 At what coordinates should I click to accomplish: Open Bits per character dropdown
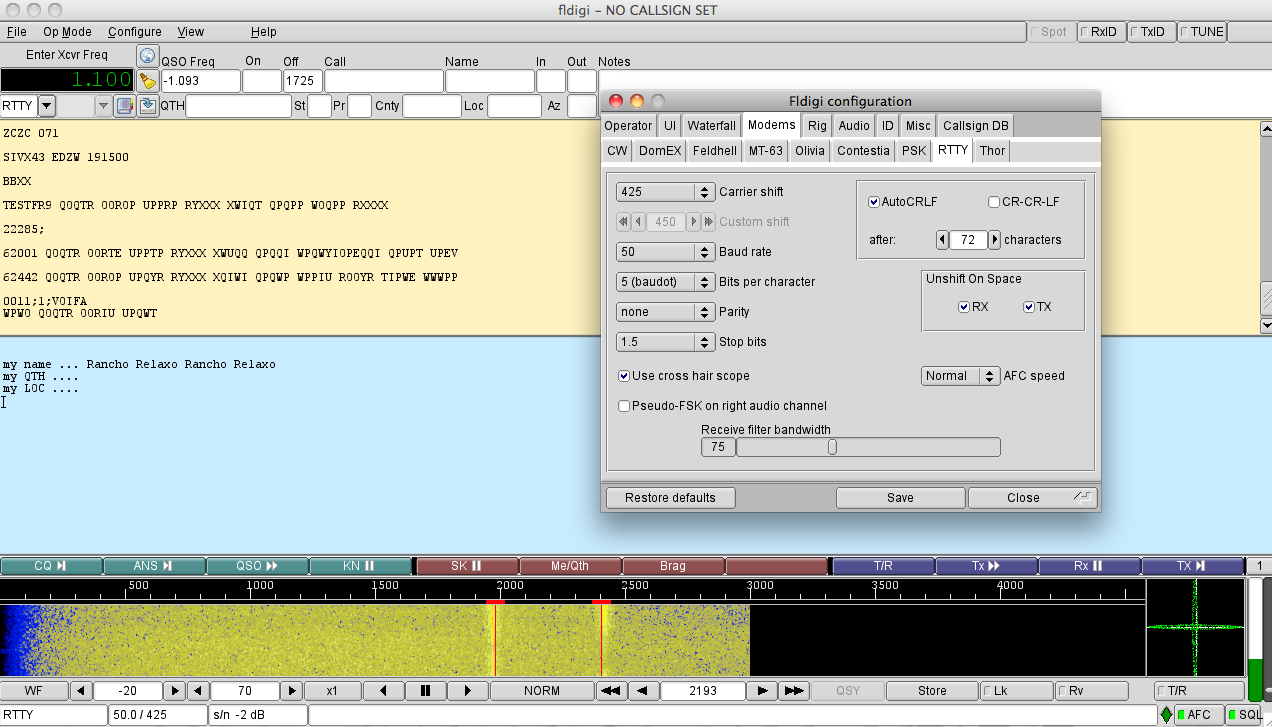coord(666,282)
